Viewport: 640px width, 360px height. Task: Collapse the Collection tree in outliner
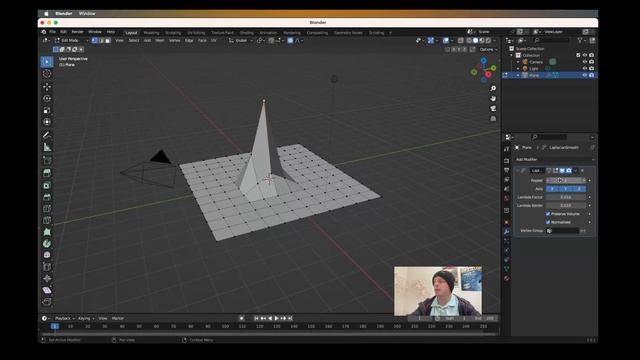pyautogui.click(x=511, y=55)
